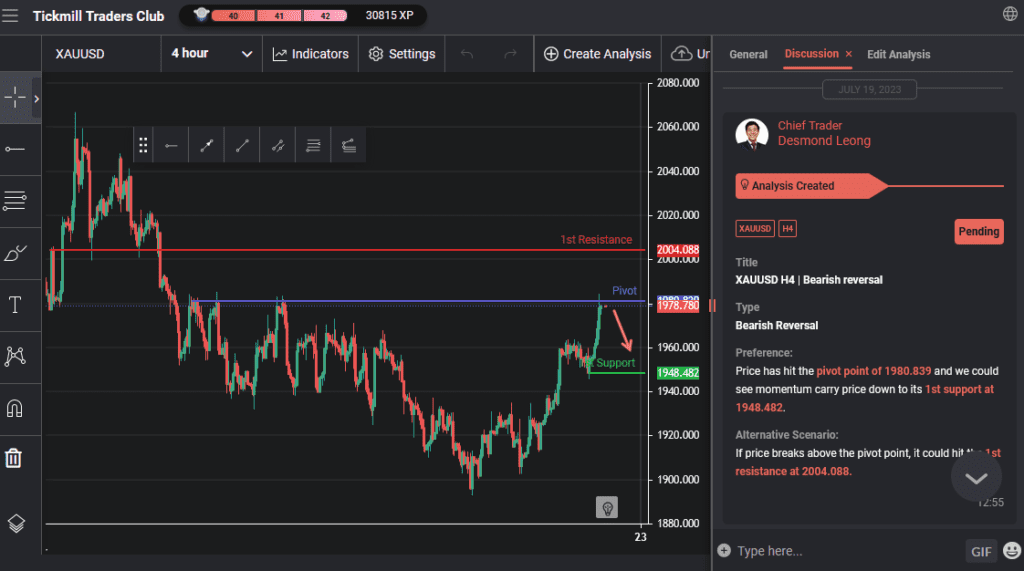Image resolution: width=1024 pixels, height=571 pixels.
Task: Toggle the magnet snap mode
Action: click(x=15, y=408)
